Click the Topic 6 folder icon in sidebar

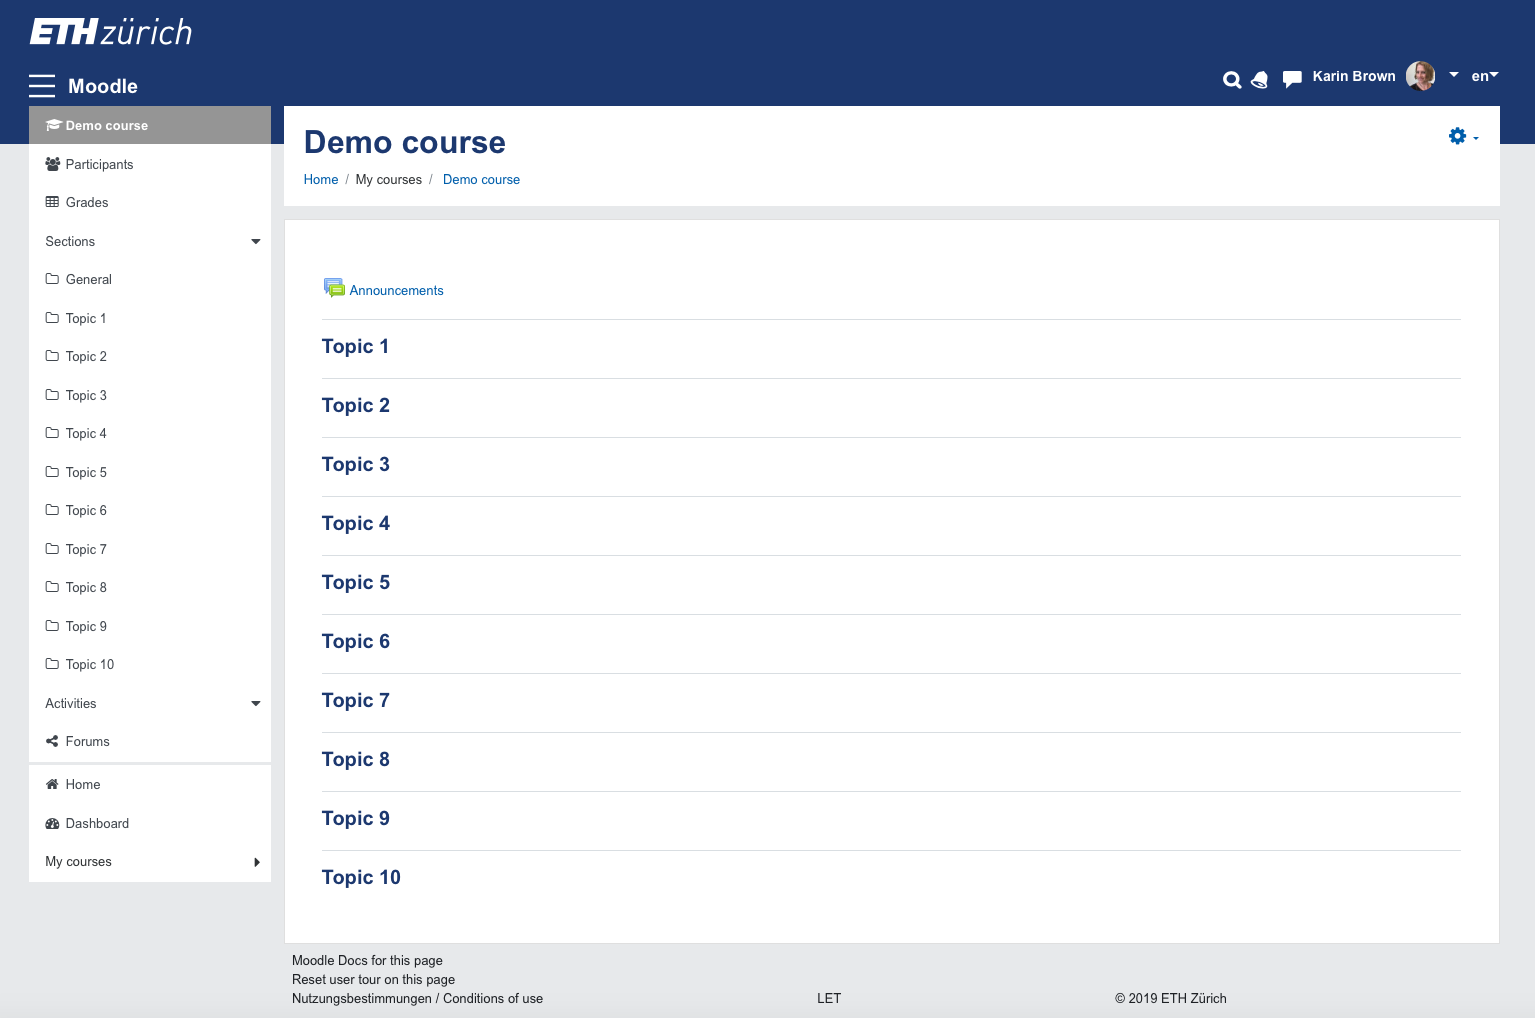tap(52, 510)
